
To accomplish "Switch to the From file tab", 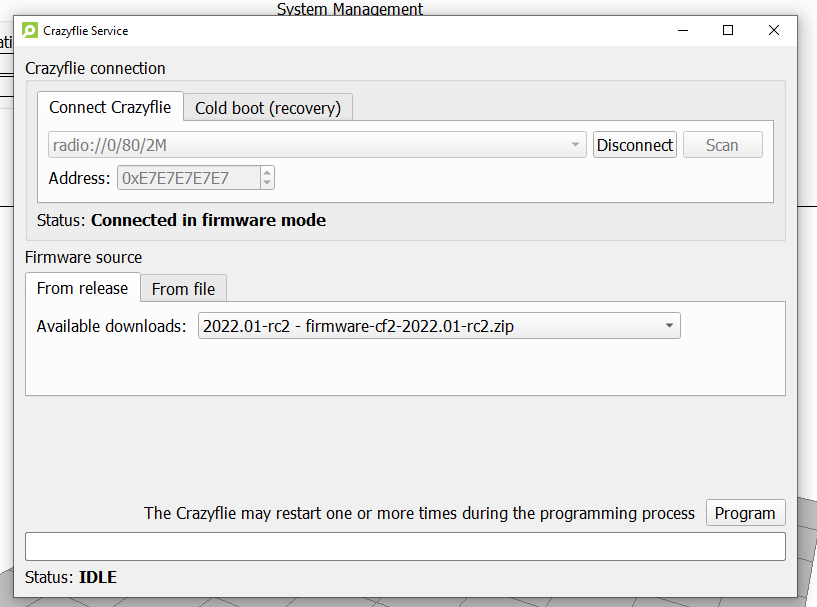I will [183, 289].
